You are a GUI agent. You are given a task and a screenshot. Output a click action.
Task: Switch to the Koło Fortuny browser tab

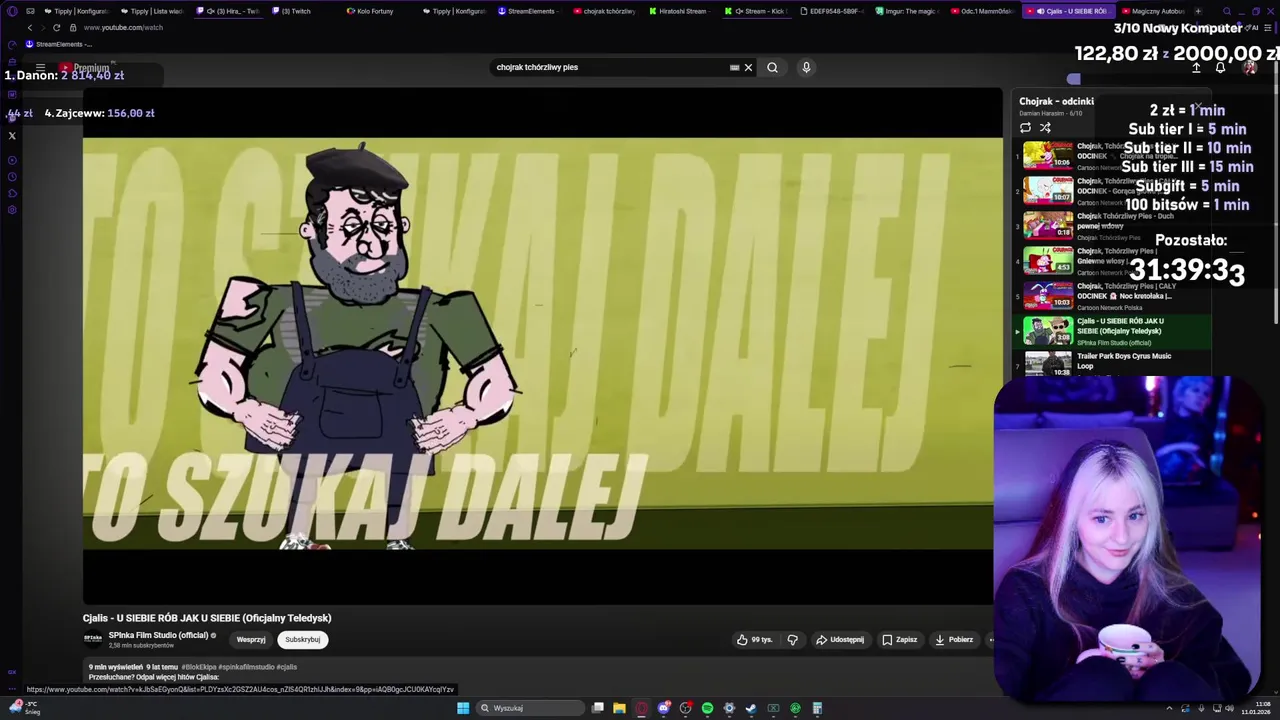pyautogui.click(x=370, y=11)
